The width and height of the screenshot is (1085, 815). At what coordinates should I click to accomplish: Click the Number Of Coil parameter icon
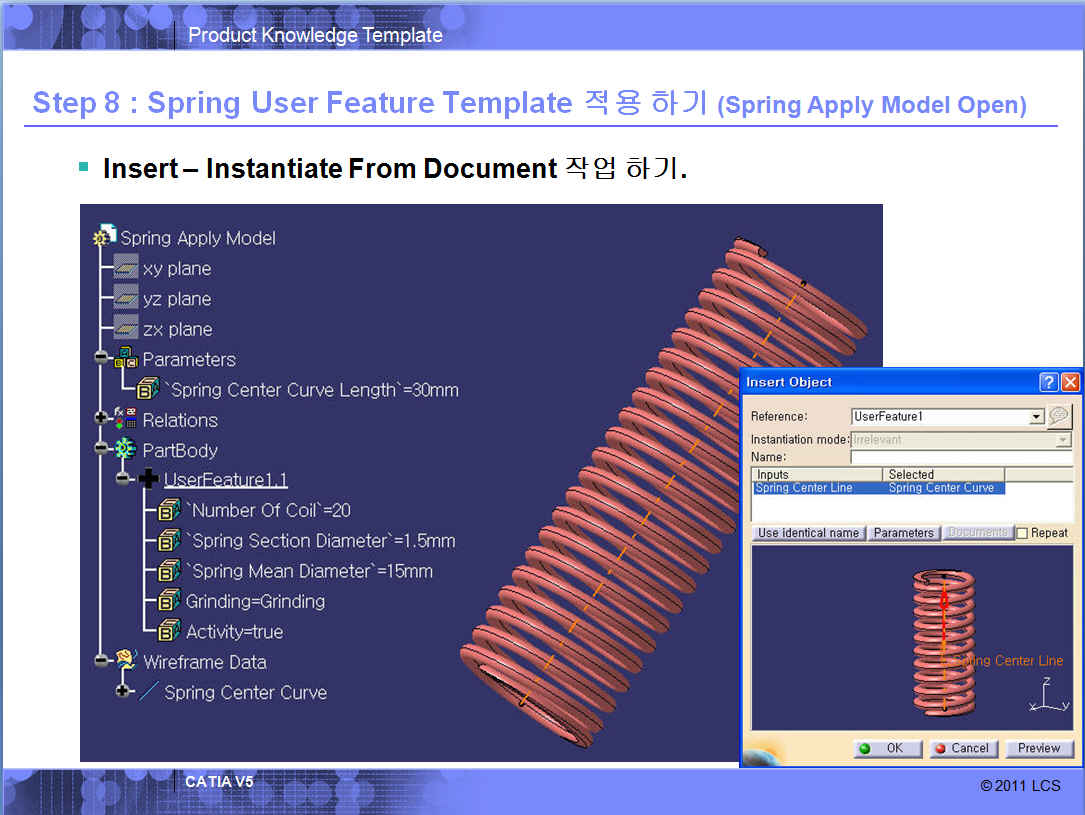(x=170, y=510)
